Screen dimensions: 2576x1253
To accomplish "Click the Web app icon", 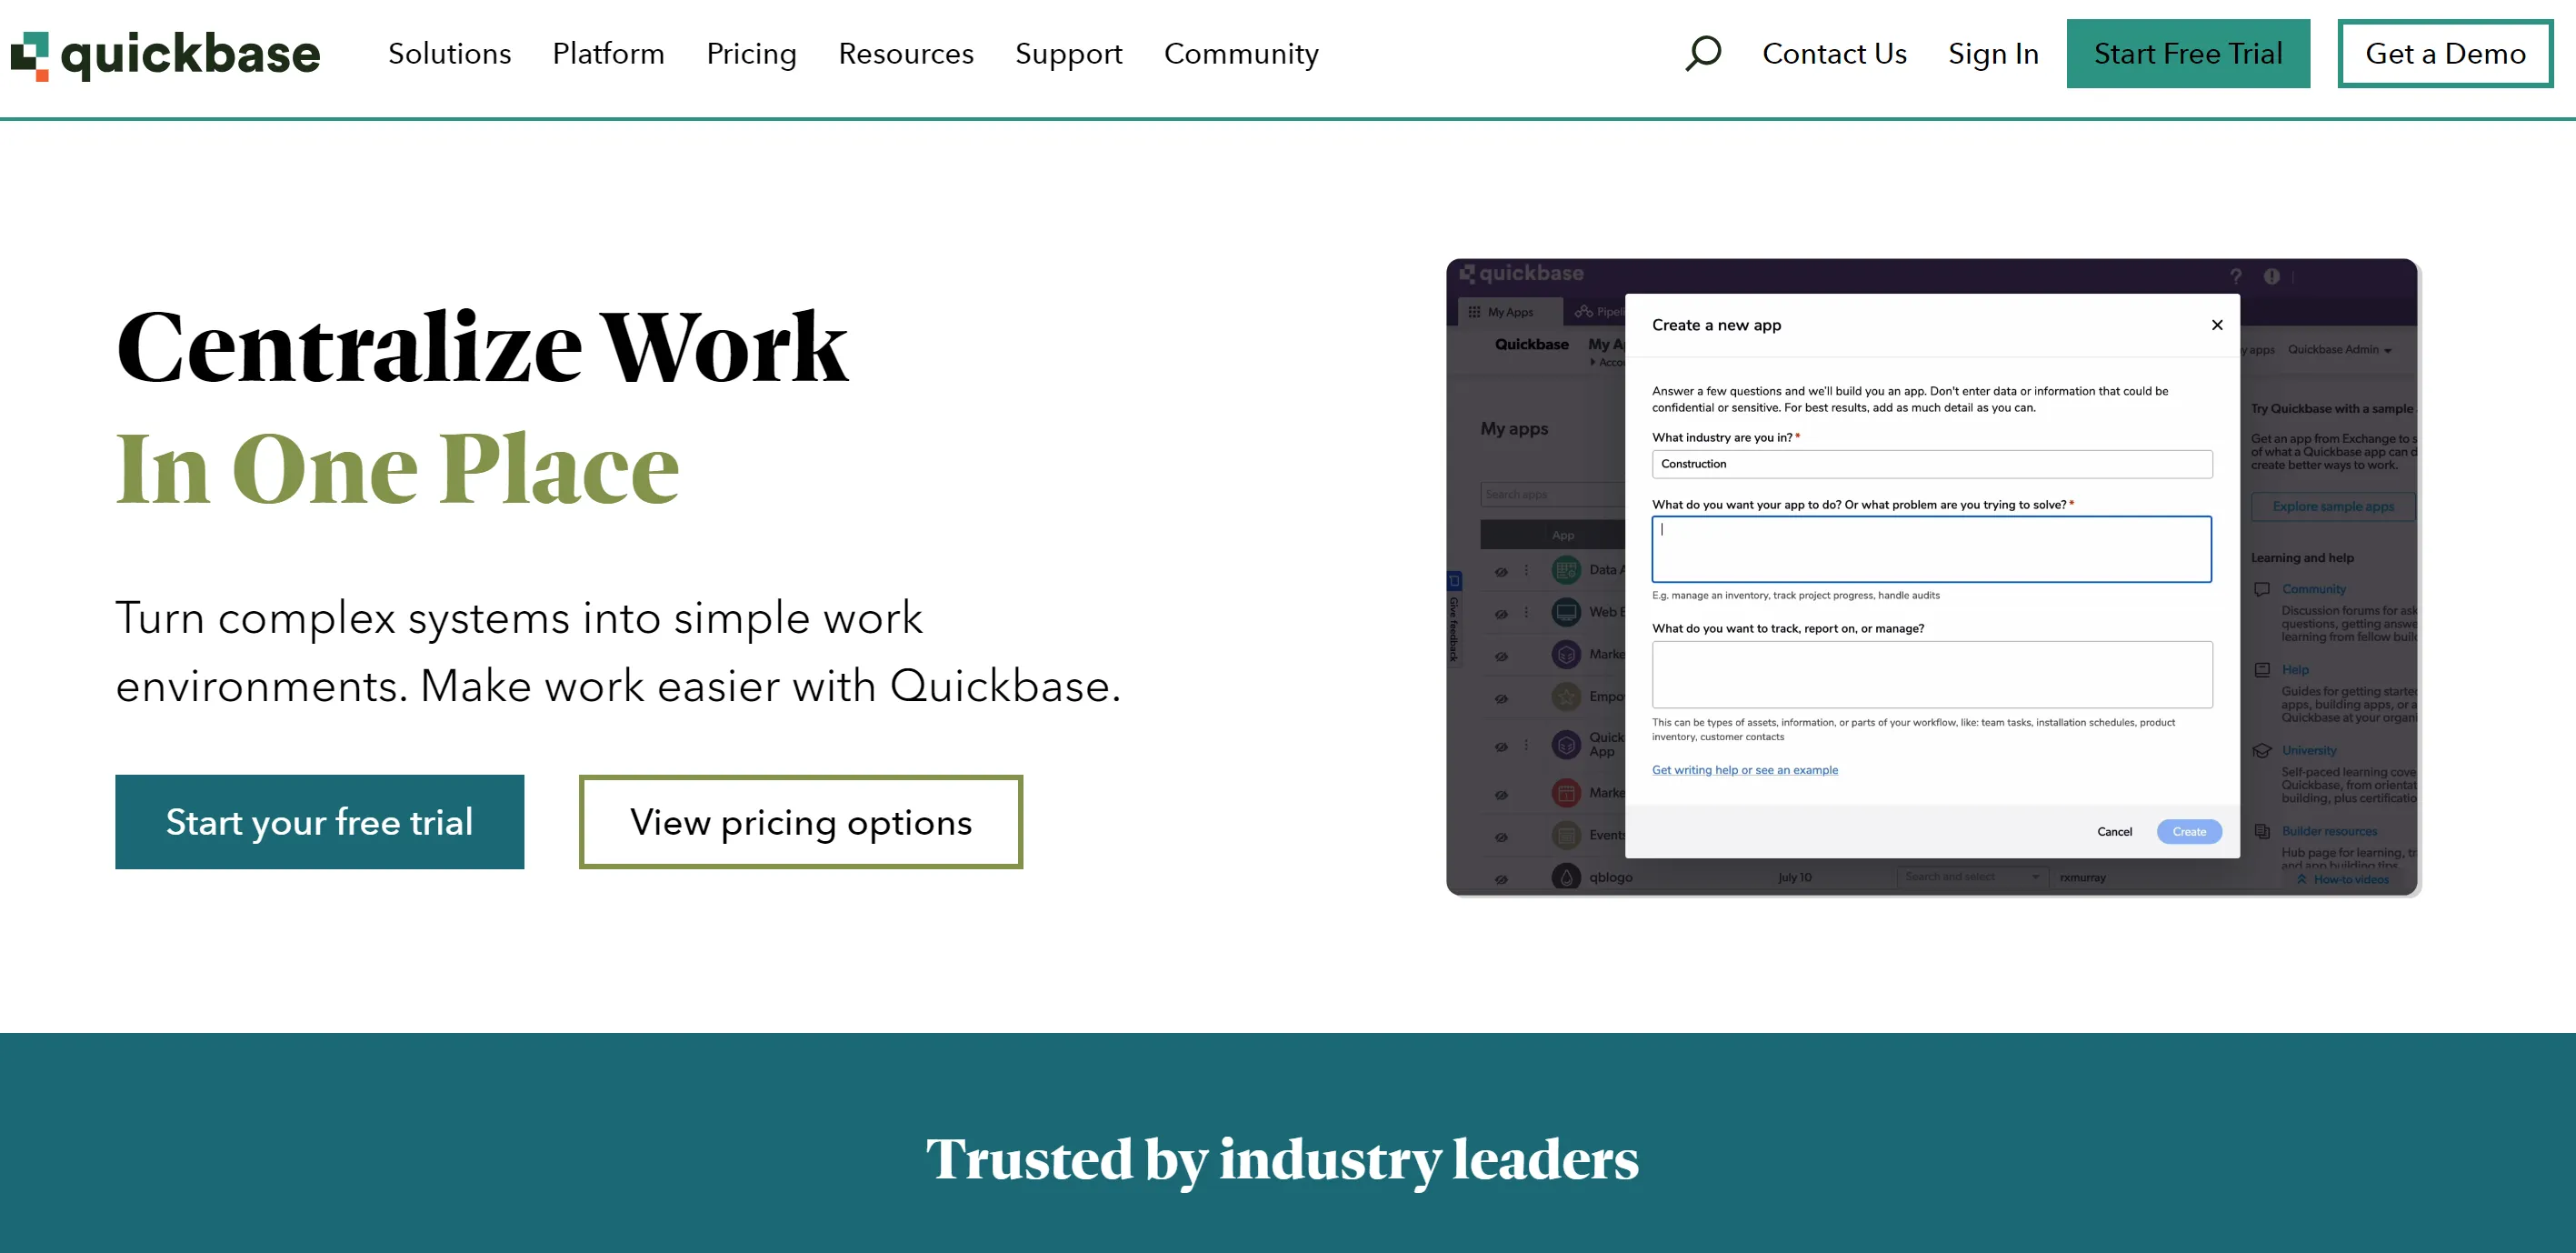I will click(1565, 614).
